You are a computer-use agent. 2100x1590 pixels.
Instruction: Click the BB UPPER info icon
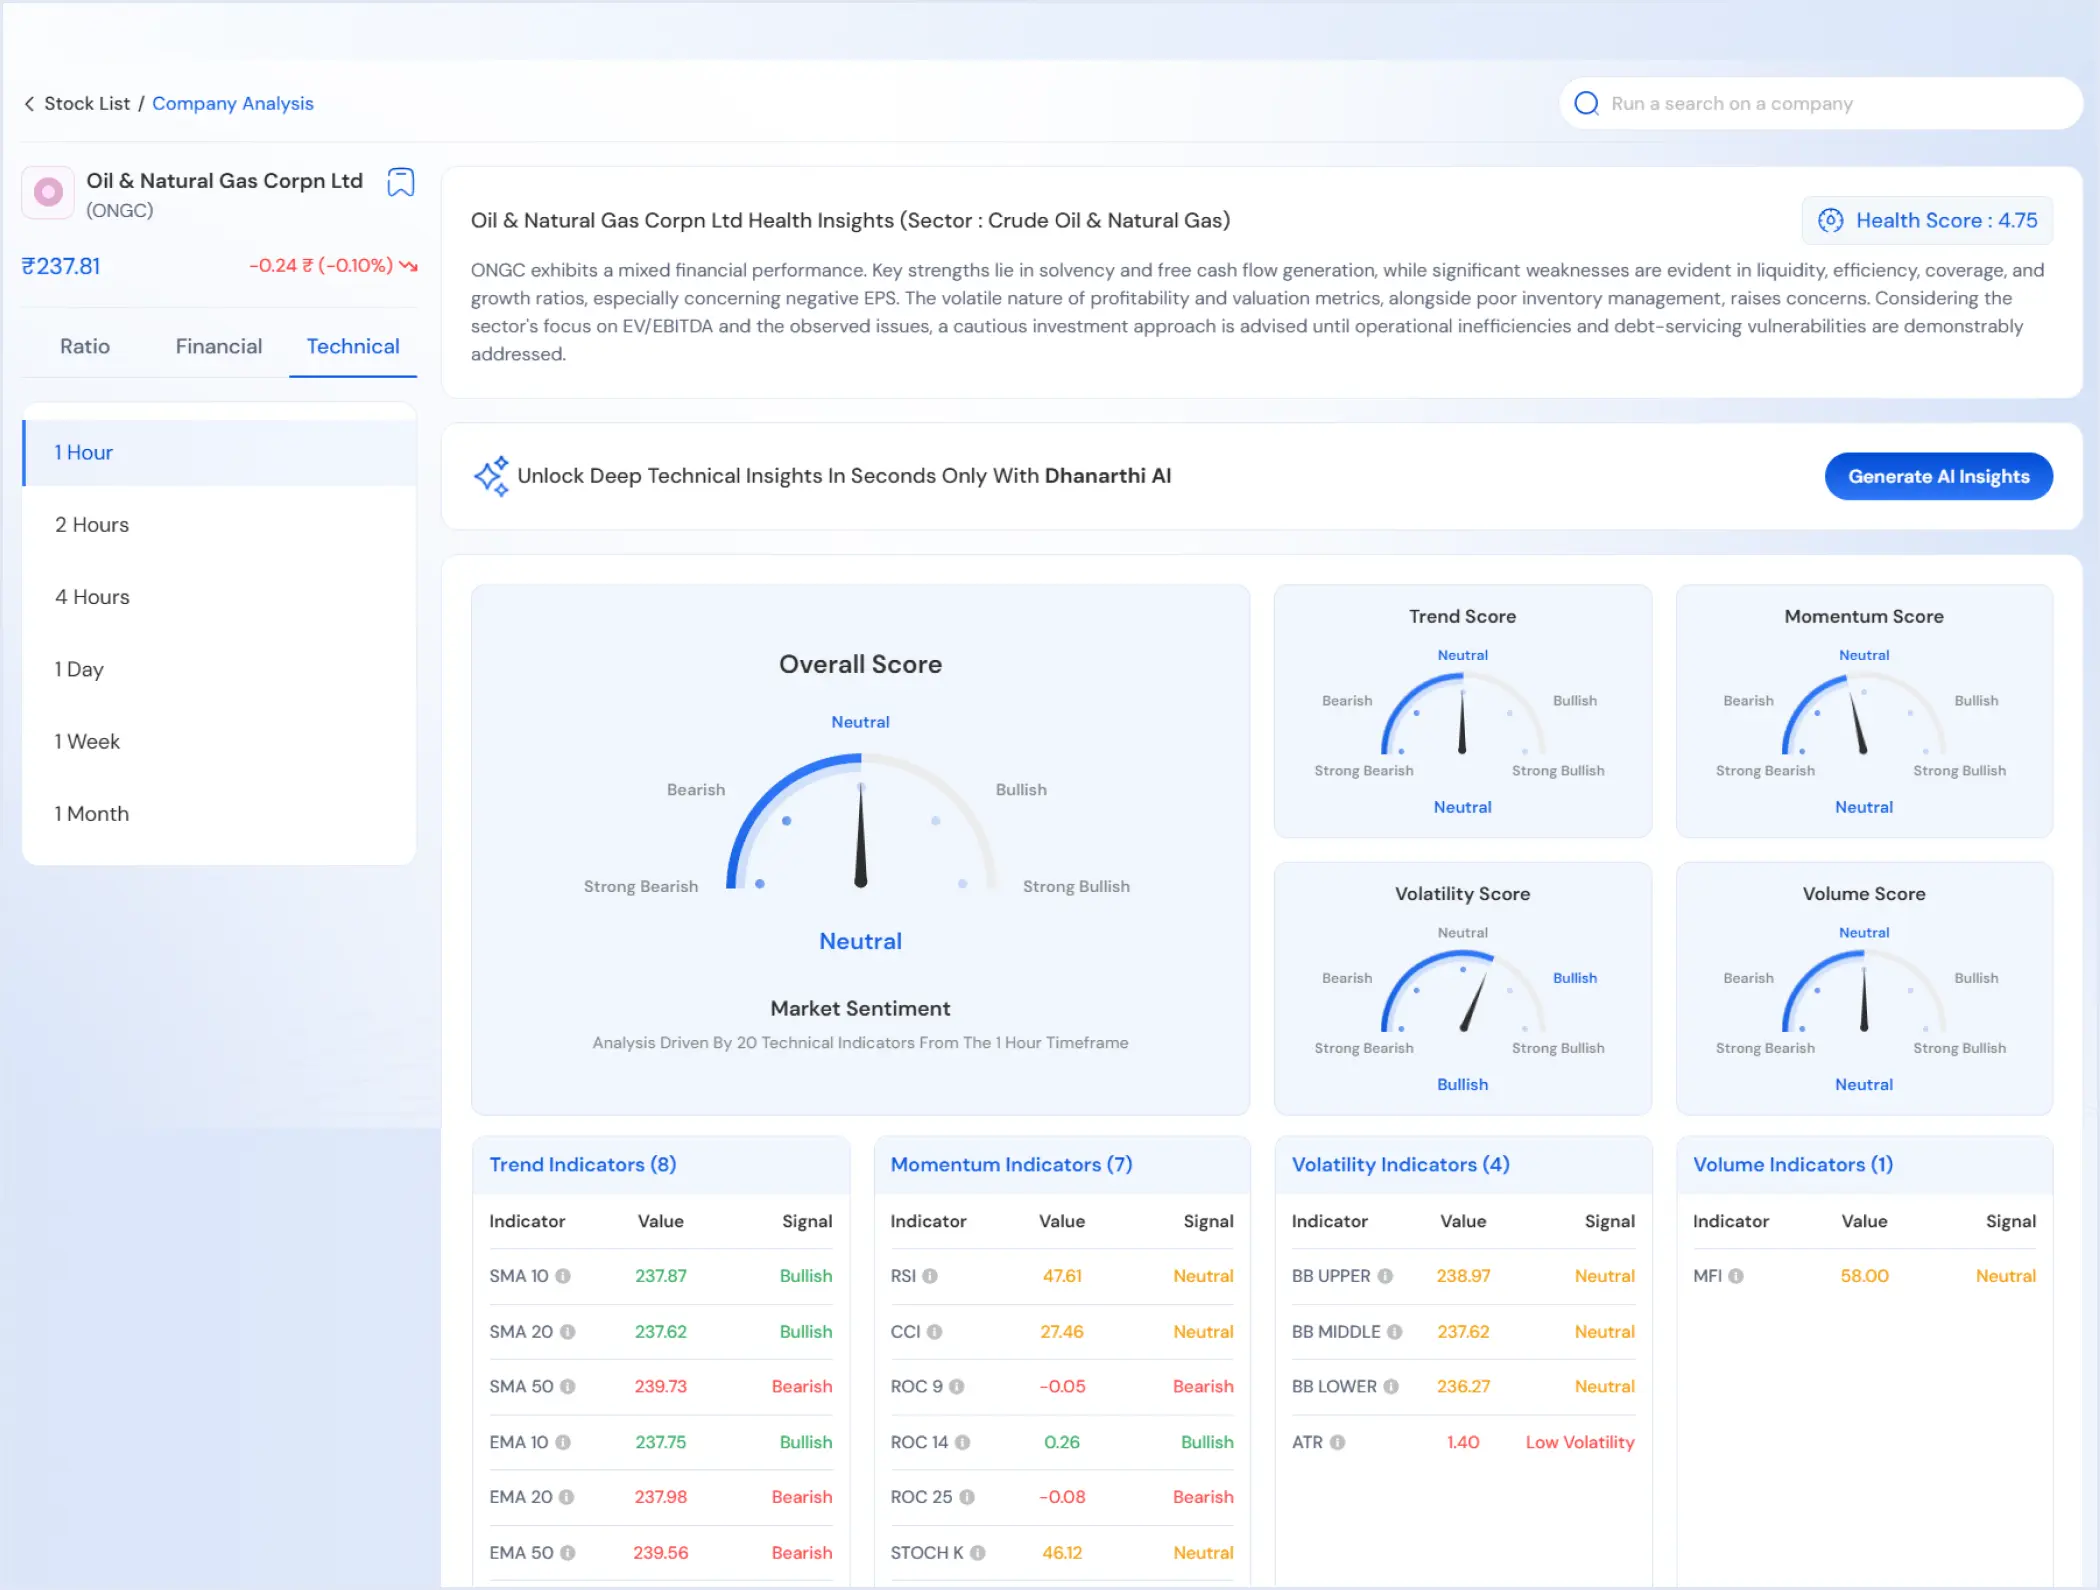1385,1276
